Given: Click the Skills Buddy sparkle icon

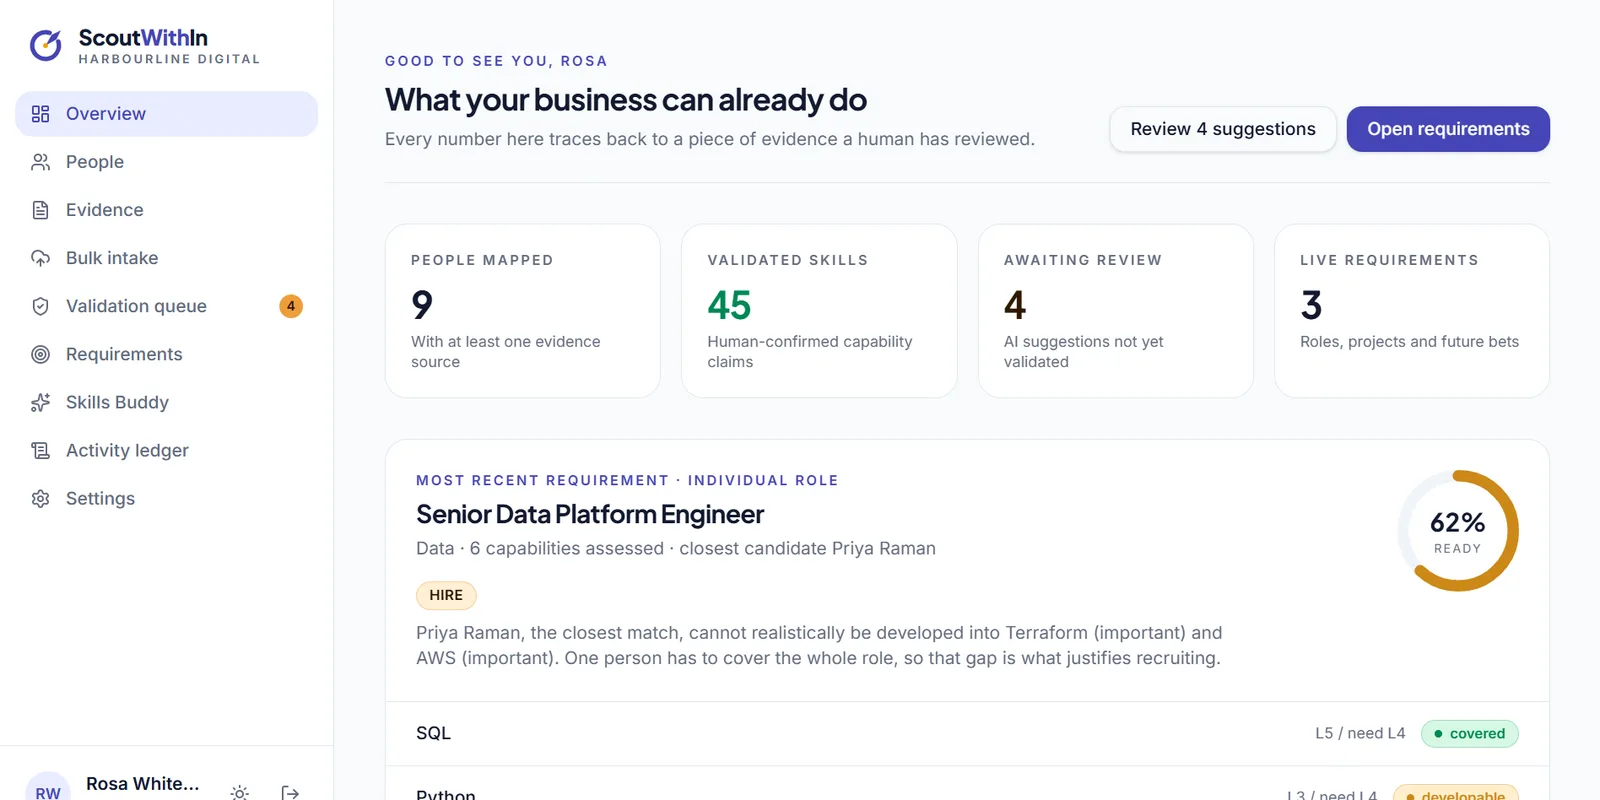Looking at the screenshot, I should pyautogui.click(x=40, y=402).
